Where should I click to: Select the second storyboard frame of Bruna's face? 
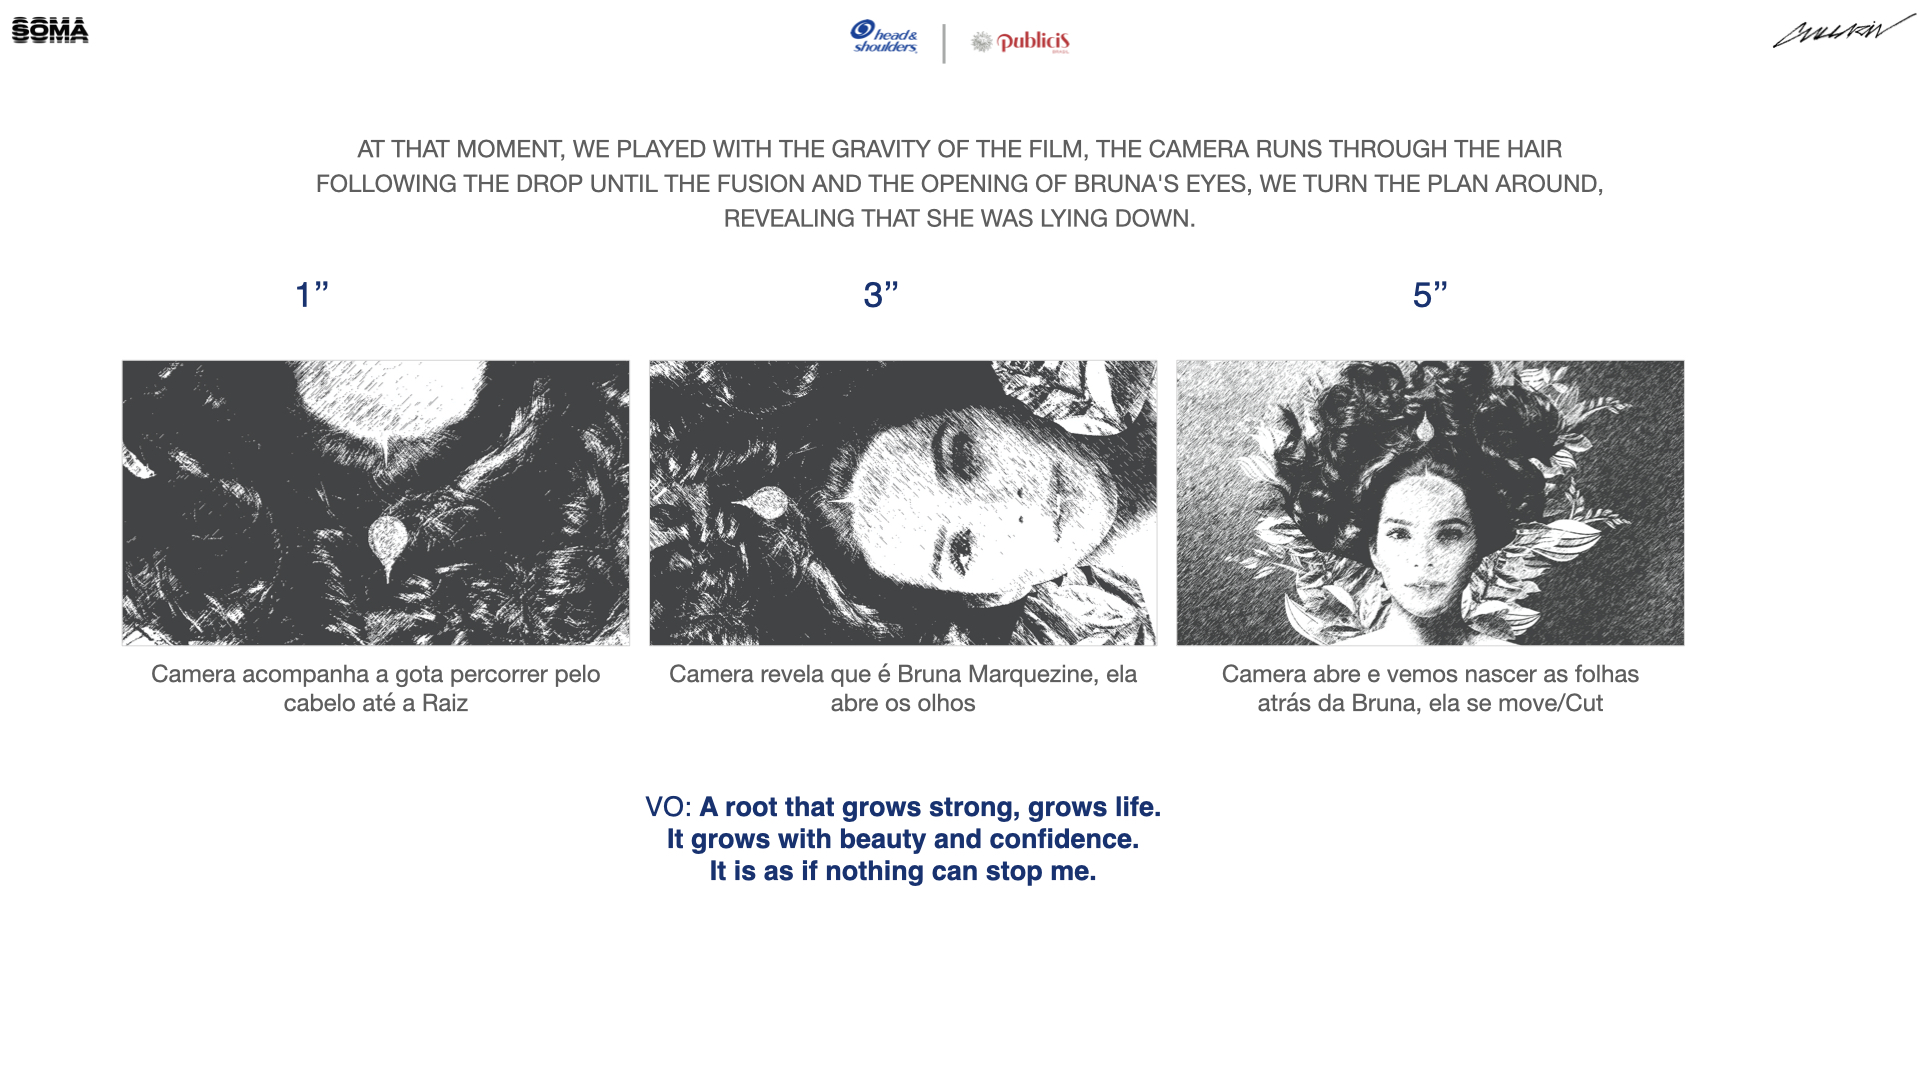click(x=903, y=503)
